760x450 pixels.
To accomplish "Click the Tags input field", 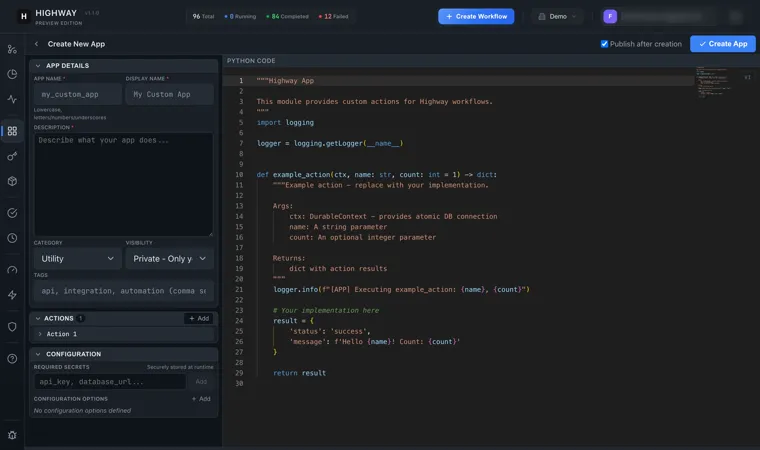I will pyautogui.click(x=124, y=291).
